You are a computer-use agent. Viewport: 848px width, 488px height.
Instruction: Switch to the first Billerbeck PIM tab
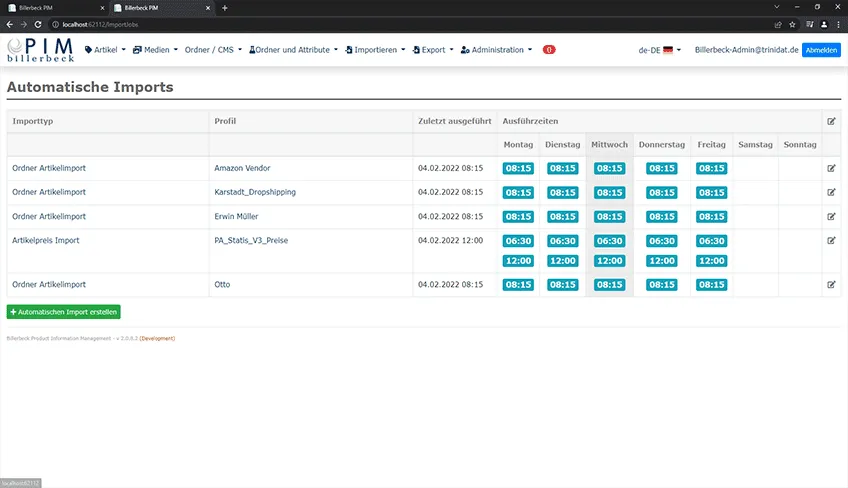(x=54, y=8)
